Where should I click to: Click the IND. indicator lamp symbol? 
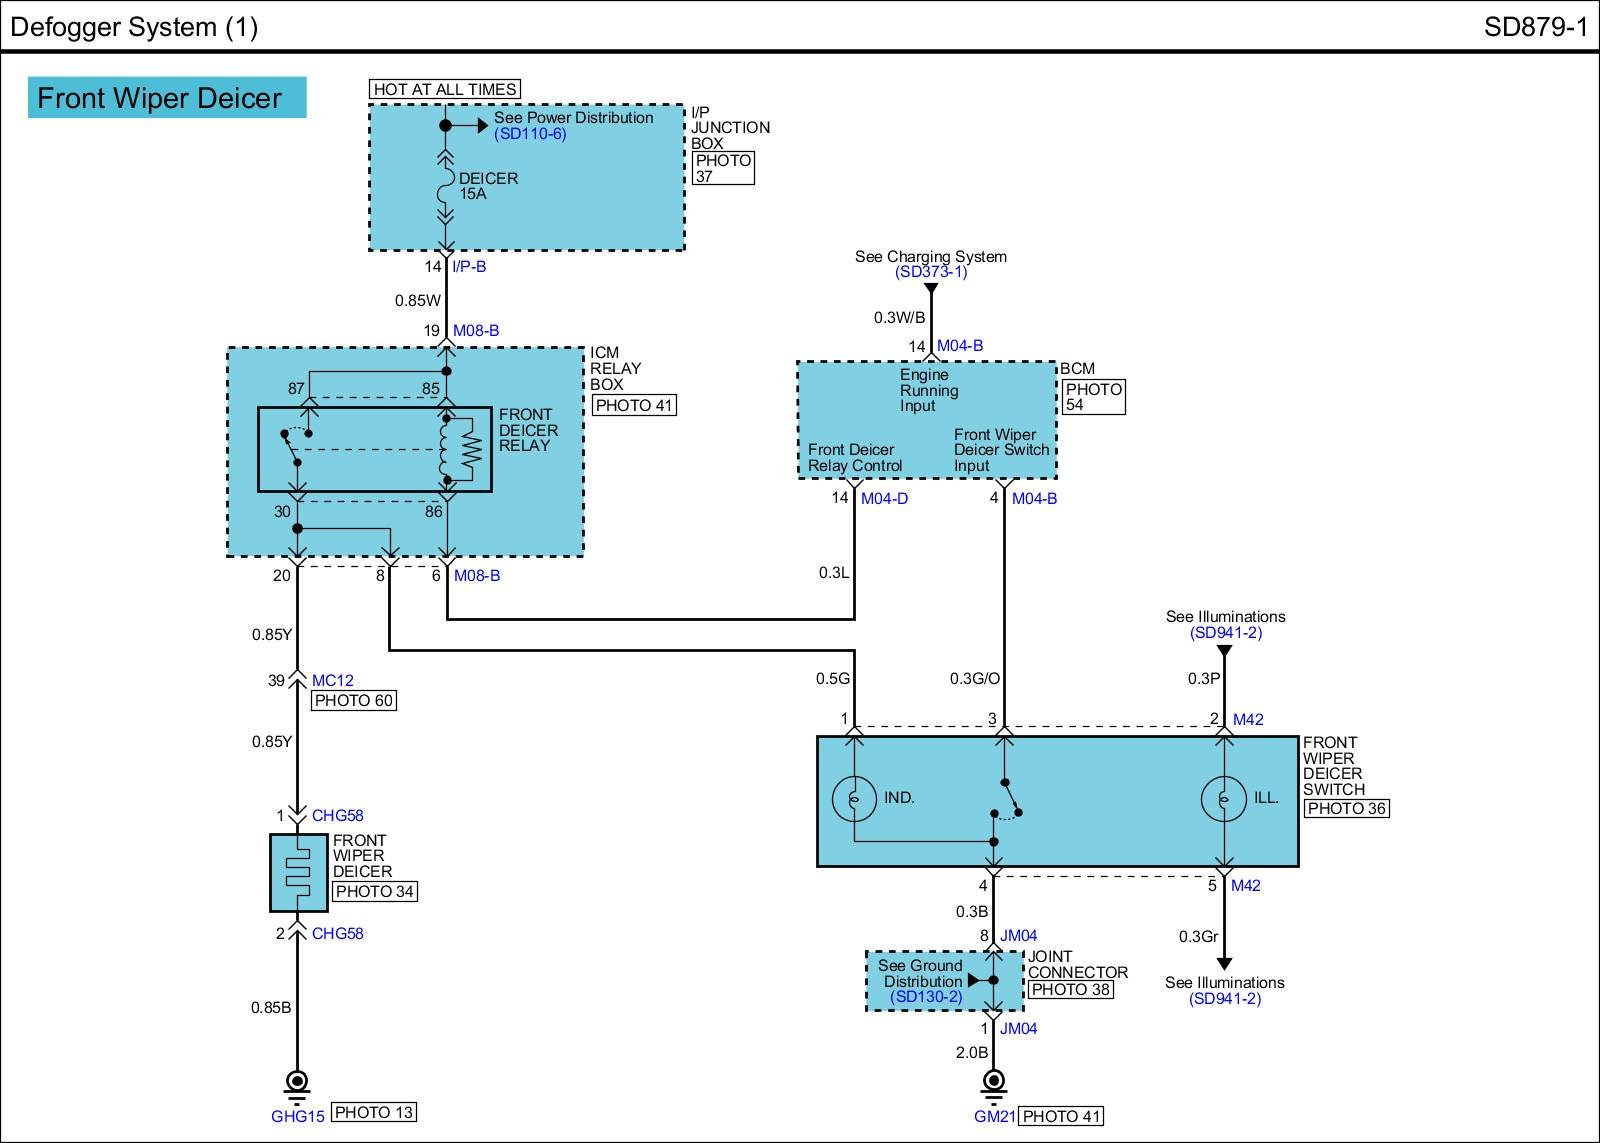pos(854,798)
